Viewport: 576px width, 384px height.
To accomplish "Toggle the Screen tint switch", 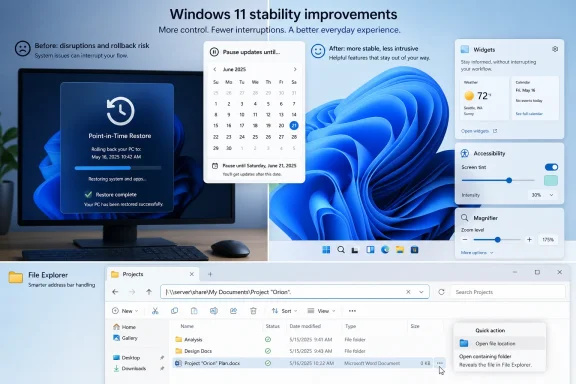I will tap(551, 167).
